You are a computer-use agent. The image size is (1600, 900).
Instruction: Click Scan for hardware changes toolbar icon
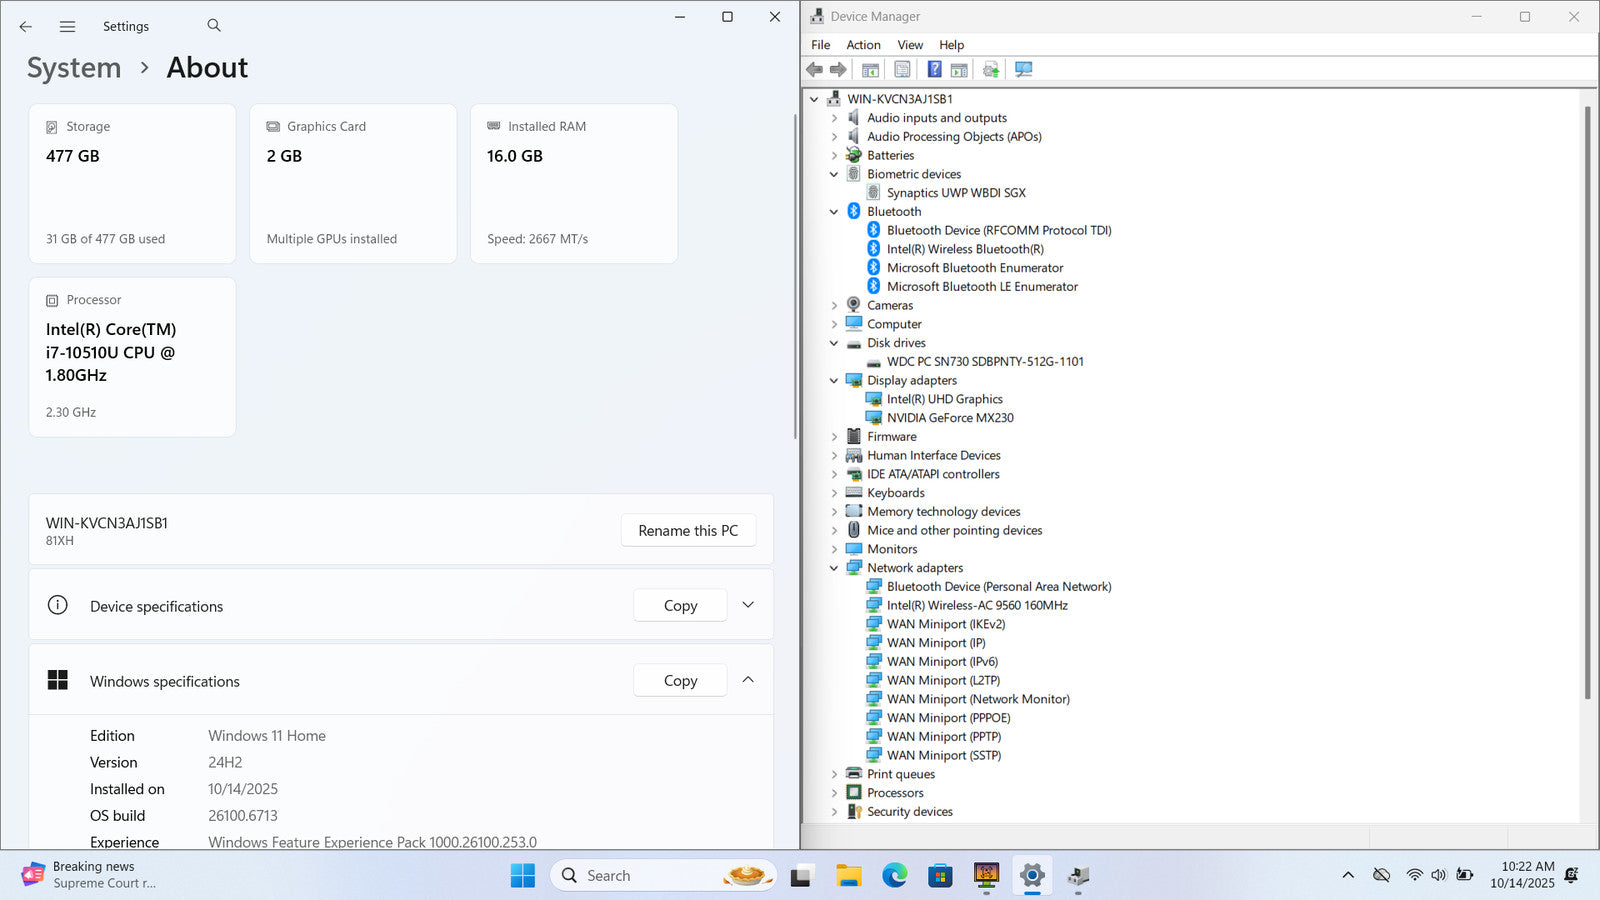1023,69
